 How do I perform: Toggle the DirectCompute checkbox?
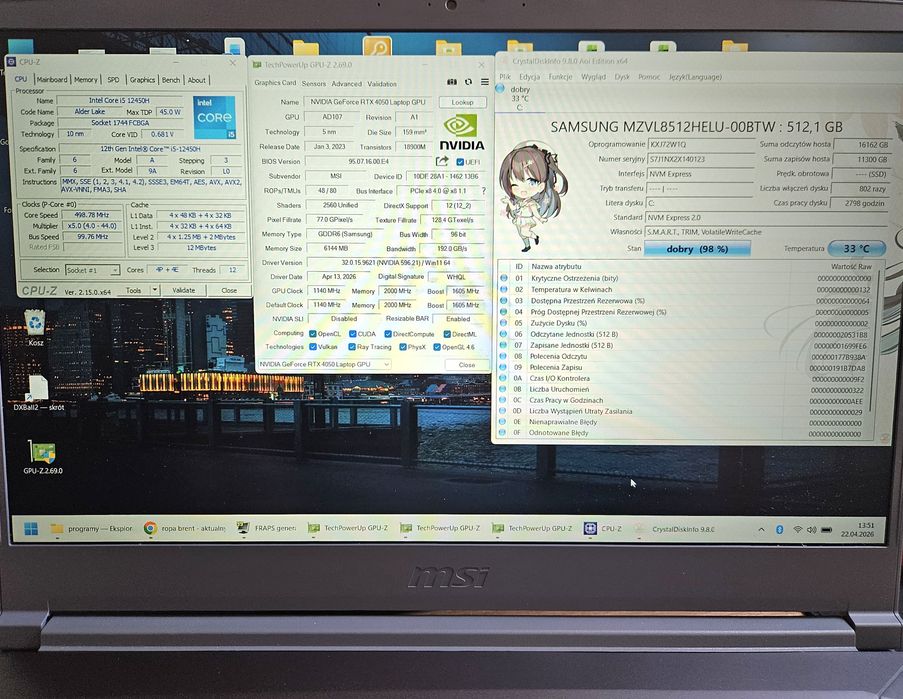tap(388, 333)
